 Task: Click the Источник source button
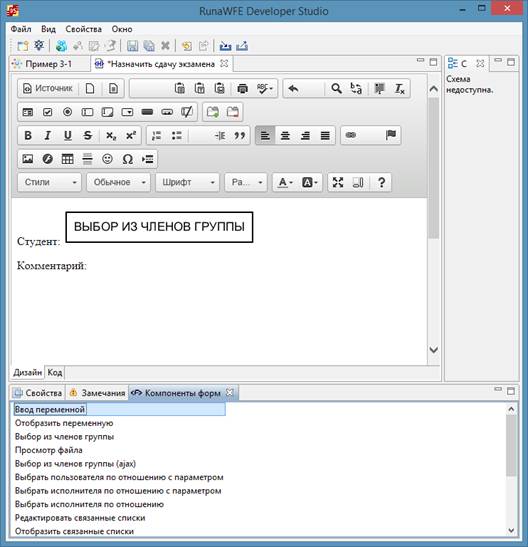(x=48, y=89)
